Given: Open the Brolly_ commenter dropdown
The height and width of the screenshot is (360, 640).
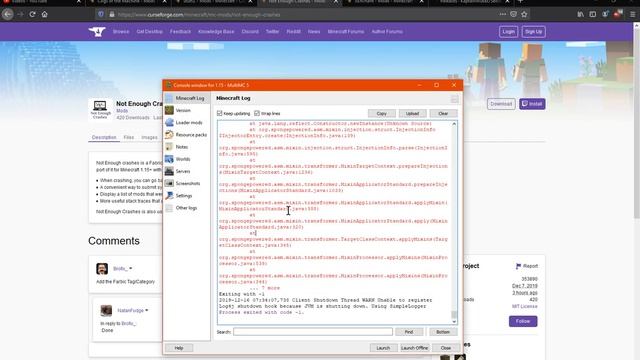Looking at the screenshot, I should [x=131, y=268].
